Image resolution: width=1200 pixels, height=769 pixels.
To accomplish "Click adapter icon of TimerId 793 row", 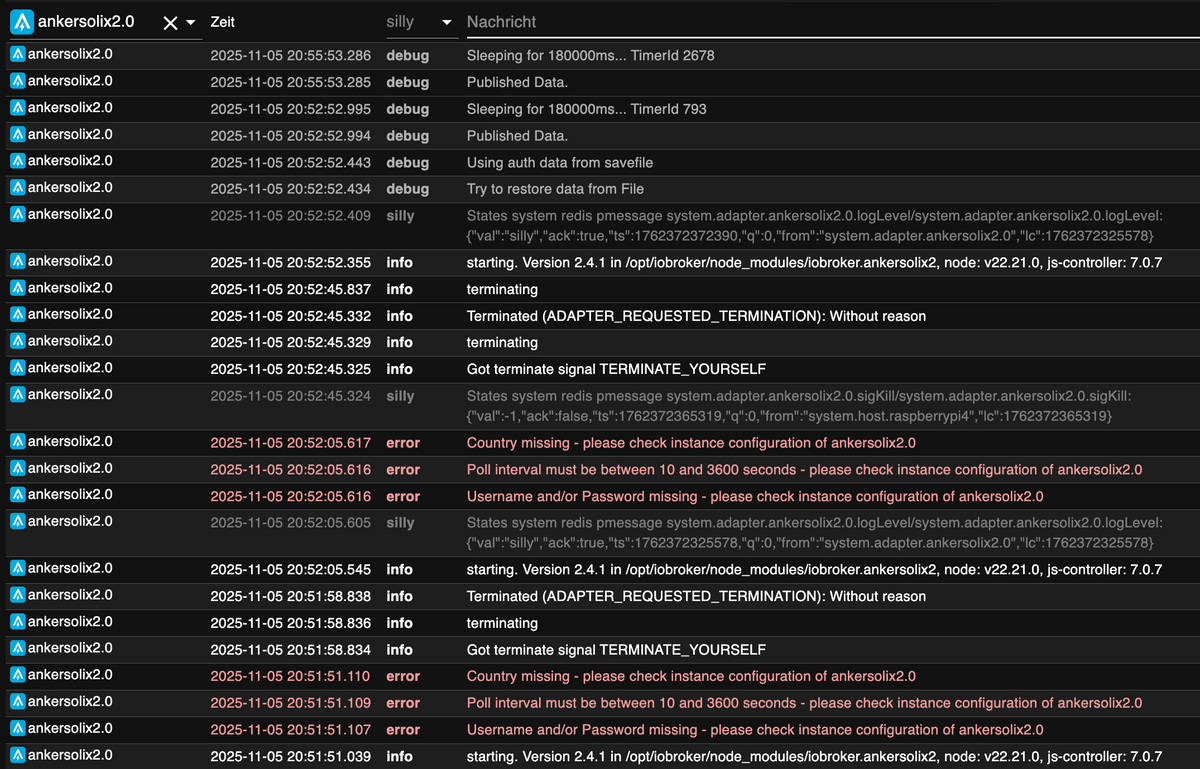I will (18, 108).
